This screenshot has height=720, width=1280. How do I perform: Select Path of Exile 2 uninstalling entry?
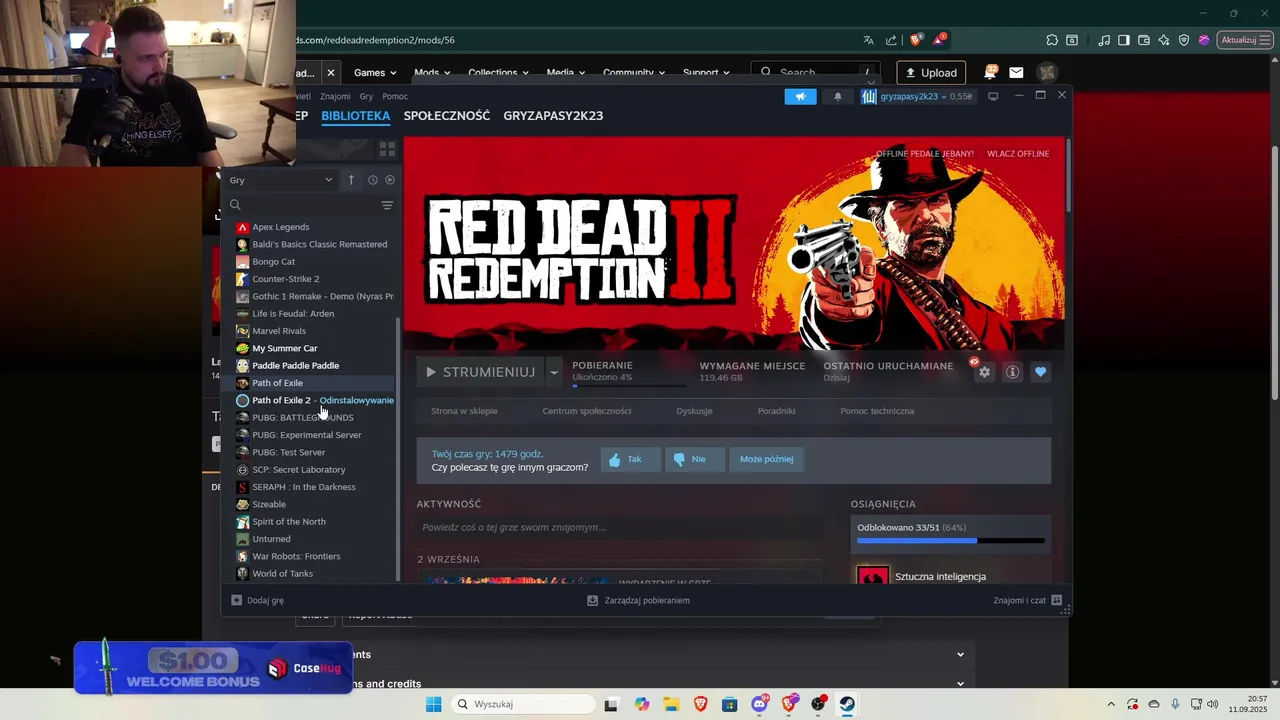(x=314, y=400)
